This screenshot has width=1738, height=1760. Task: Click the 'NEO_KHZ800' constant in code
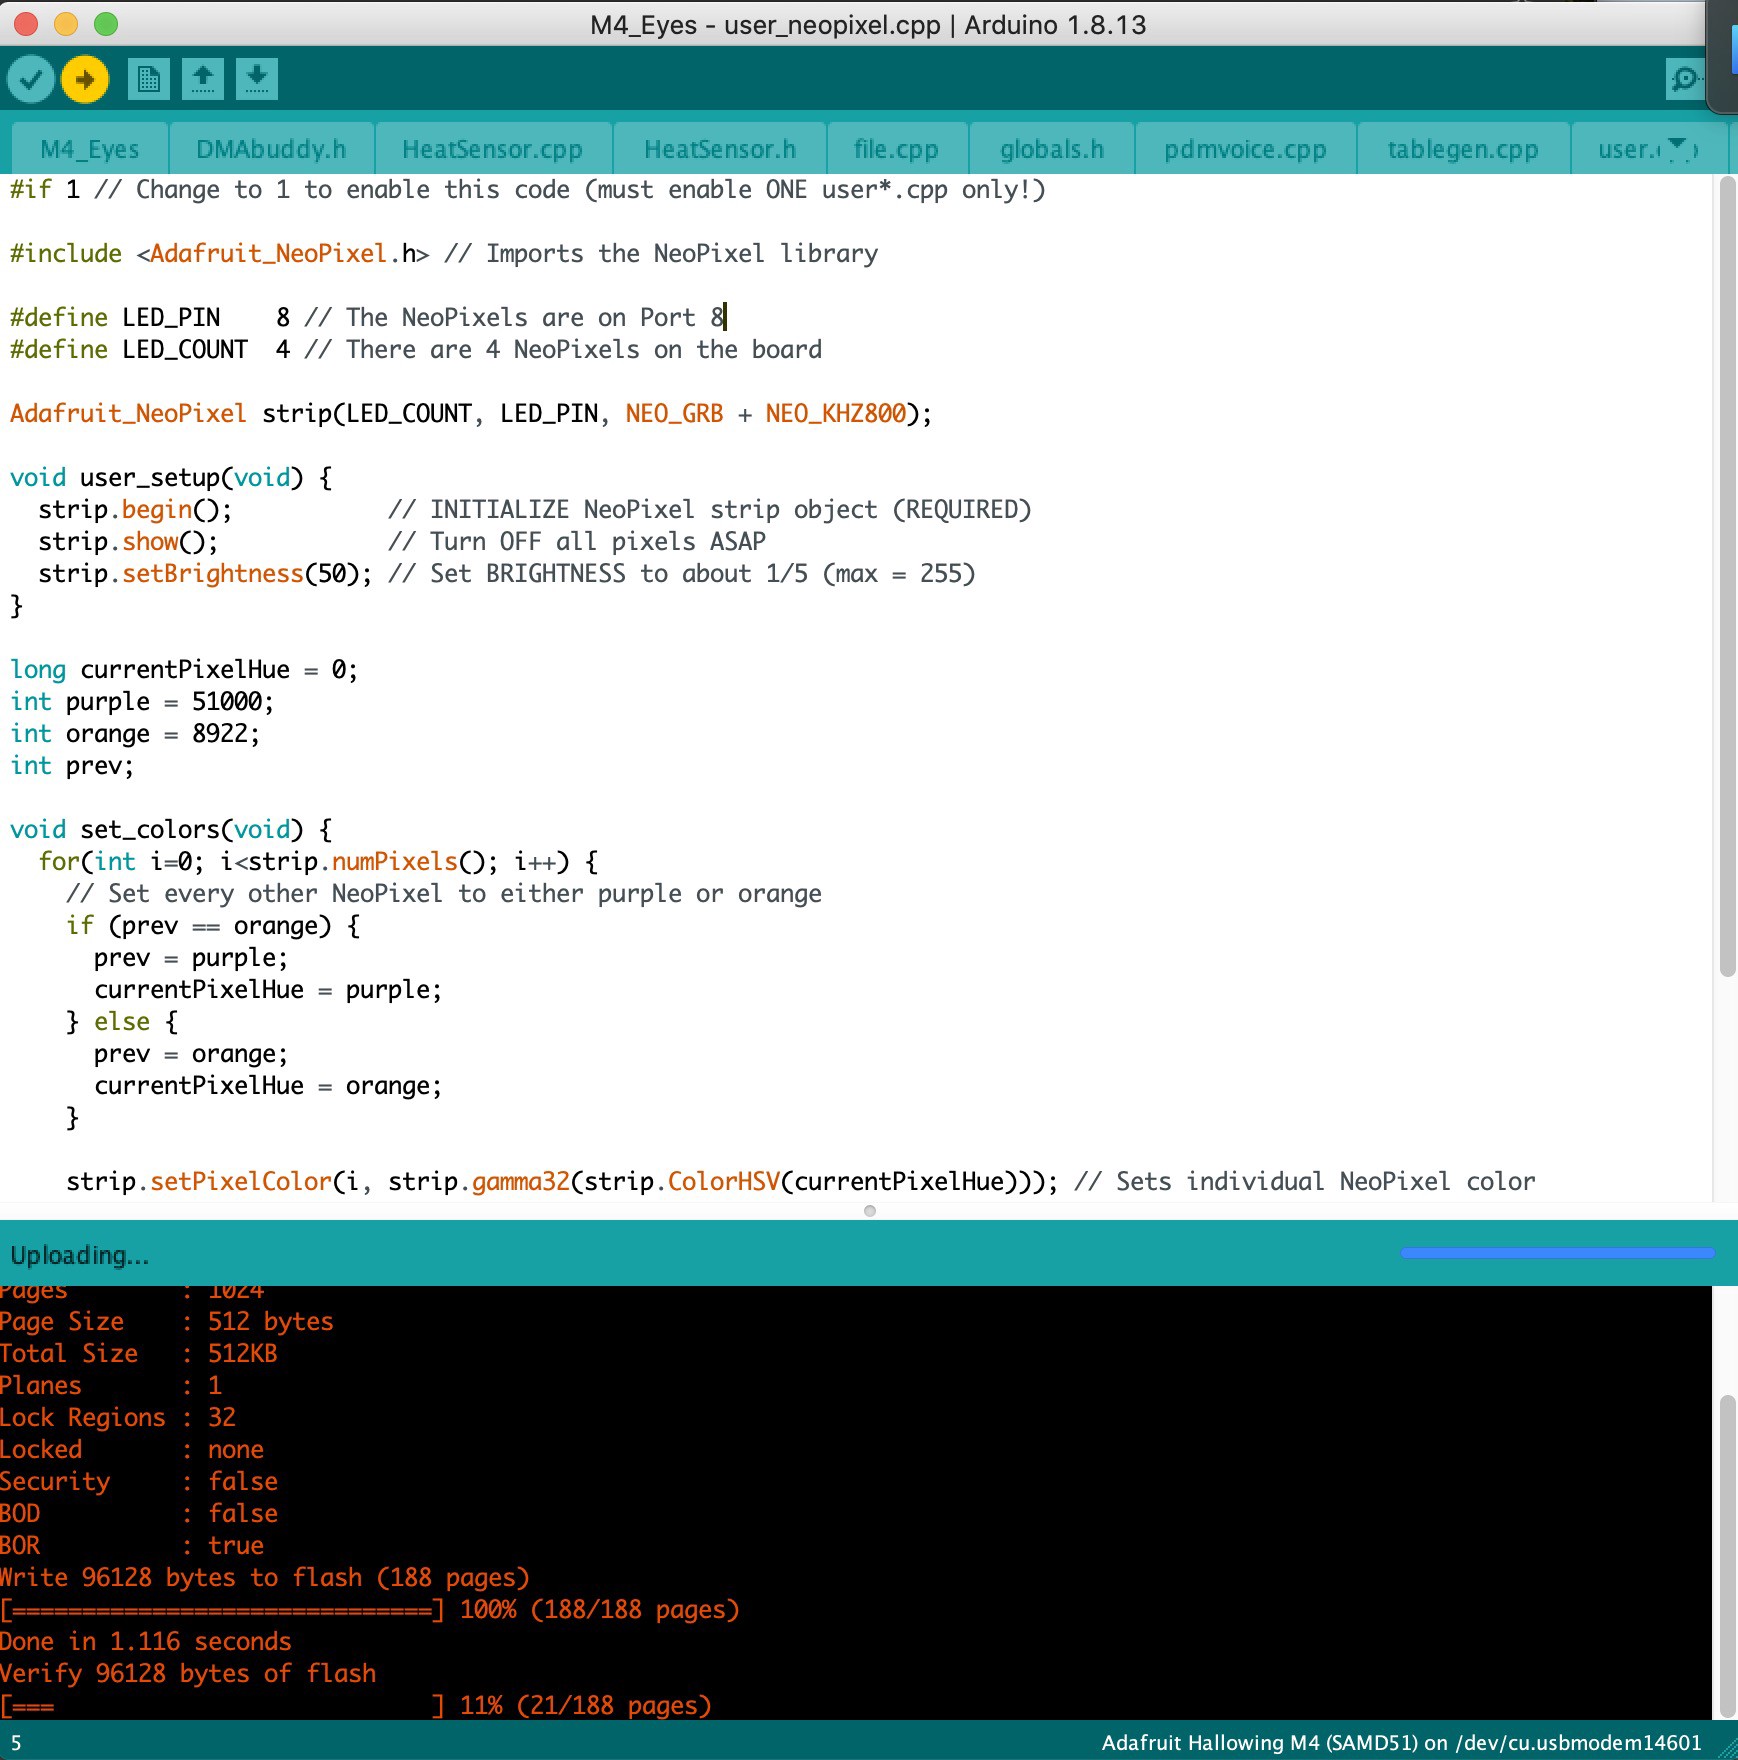(836, 413)
